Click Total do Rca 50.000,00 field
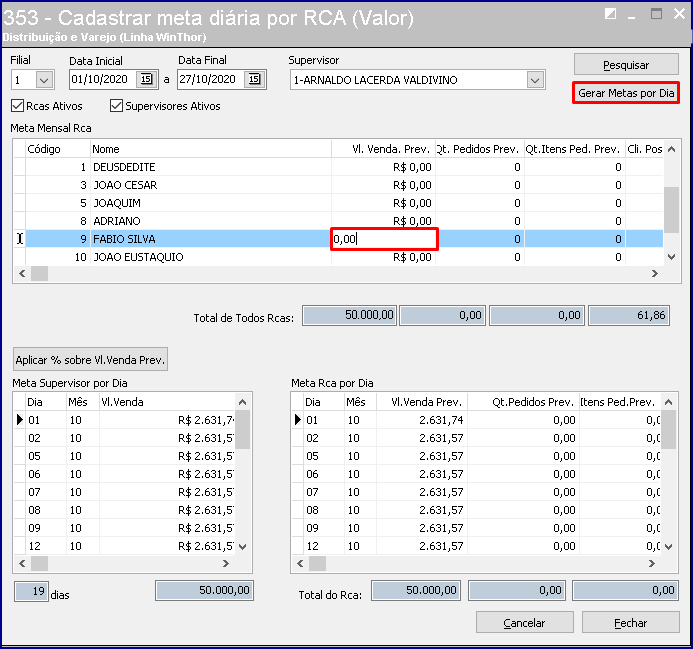The height and width of the screenshot is (649, 693). 416,591
